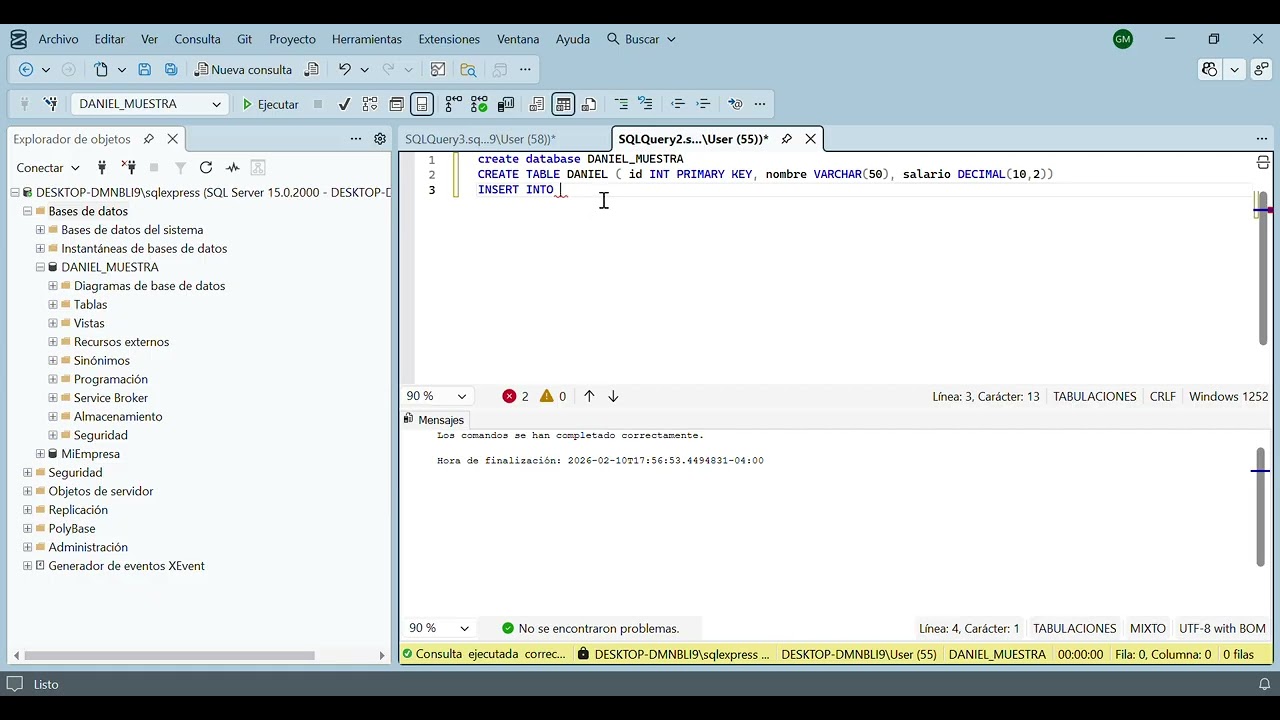Open the activity monitor pulse icon
The image size is (1280, 720).
[232, 168]
